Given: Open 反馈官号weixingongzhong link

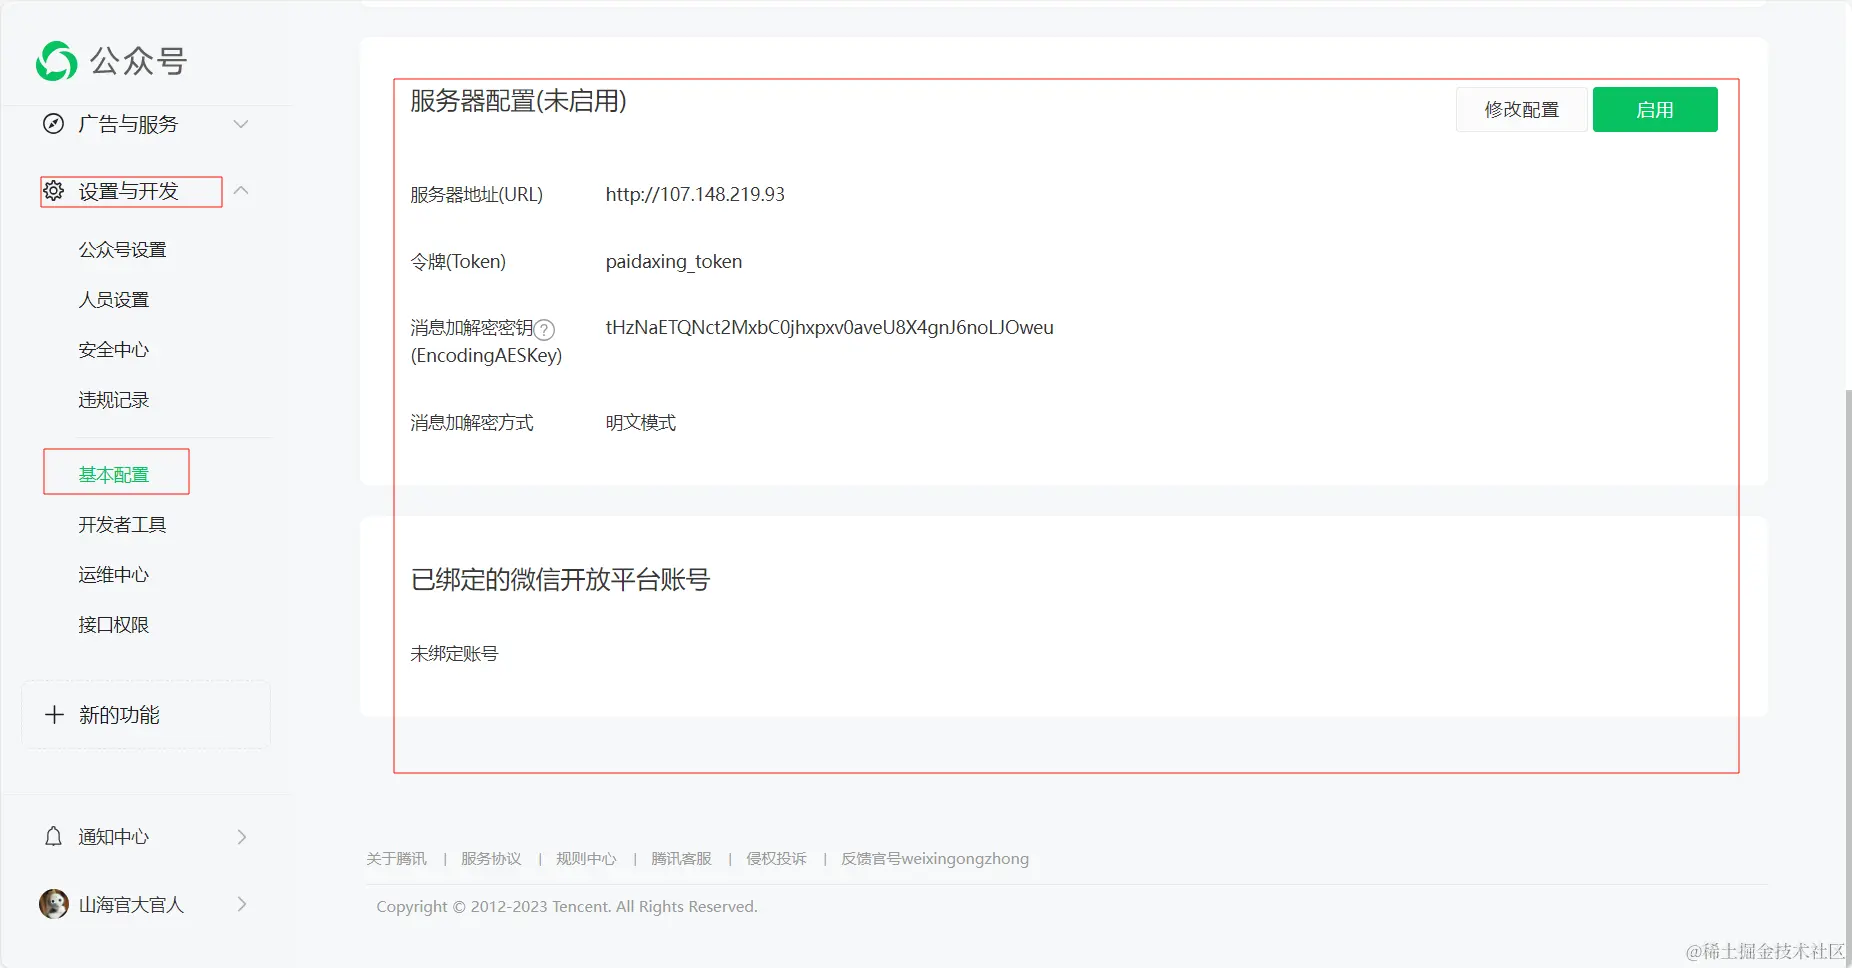Looking at the screenshot, I should point(935,859).
